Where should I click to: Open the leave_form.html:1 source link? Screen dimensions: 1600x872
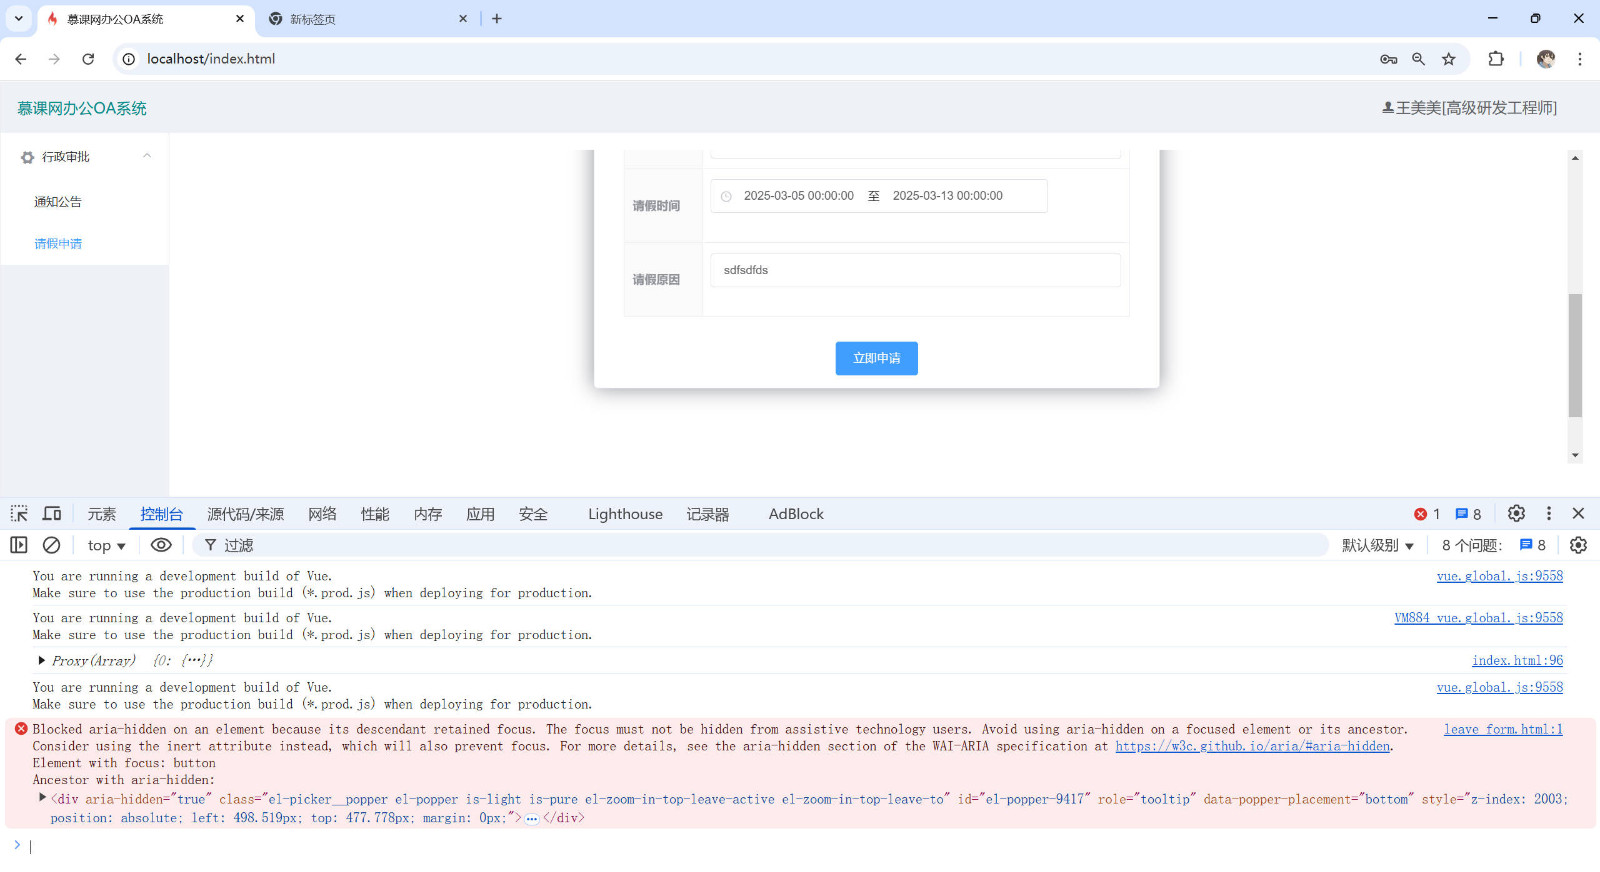[x=1503, y=730]
